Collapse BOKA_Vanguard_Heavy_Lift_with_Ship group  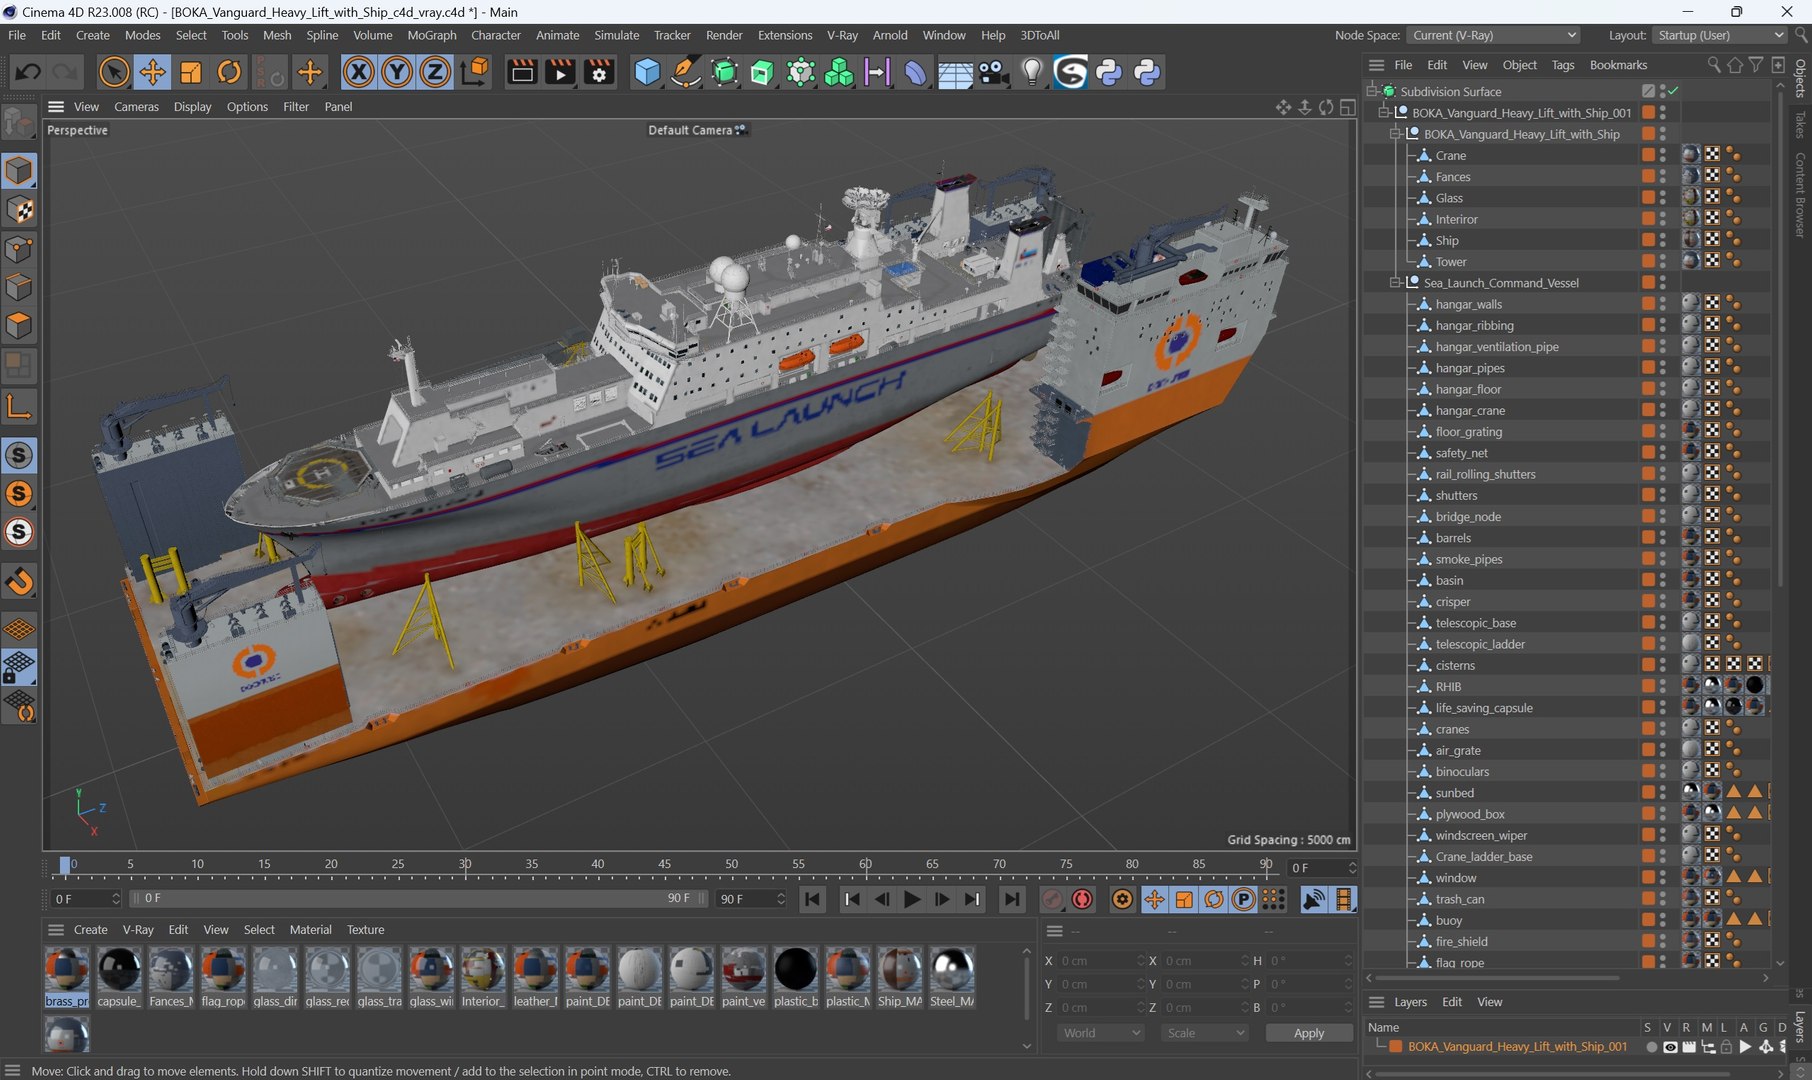coord(1396,134)
